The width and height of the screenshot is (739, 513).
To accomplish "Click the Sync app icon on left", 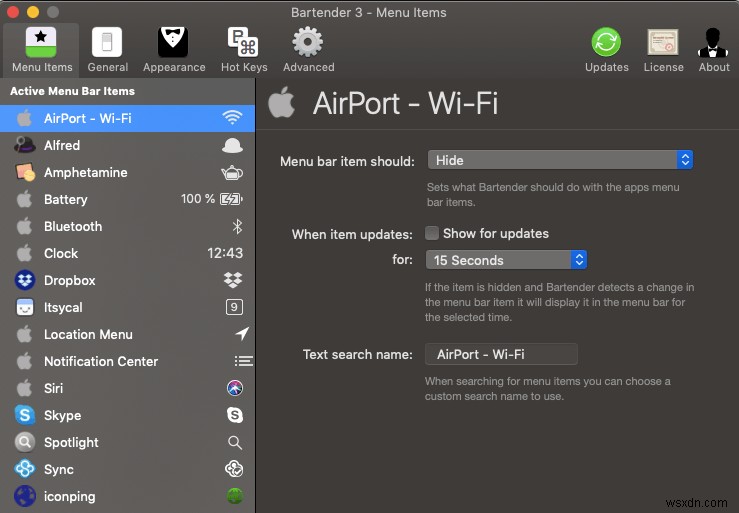I will coord(25,469).
